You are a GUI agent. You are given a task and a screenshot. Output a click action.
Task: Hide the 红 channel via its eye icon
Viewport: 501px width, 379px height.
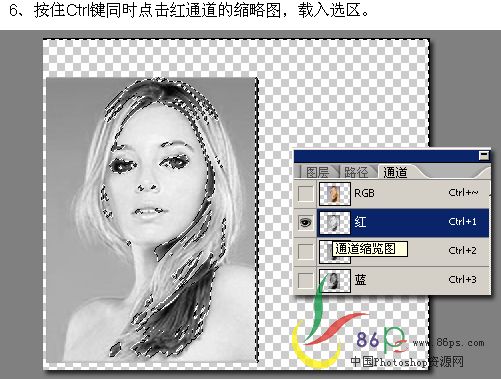point(305,222)
